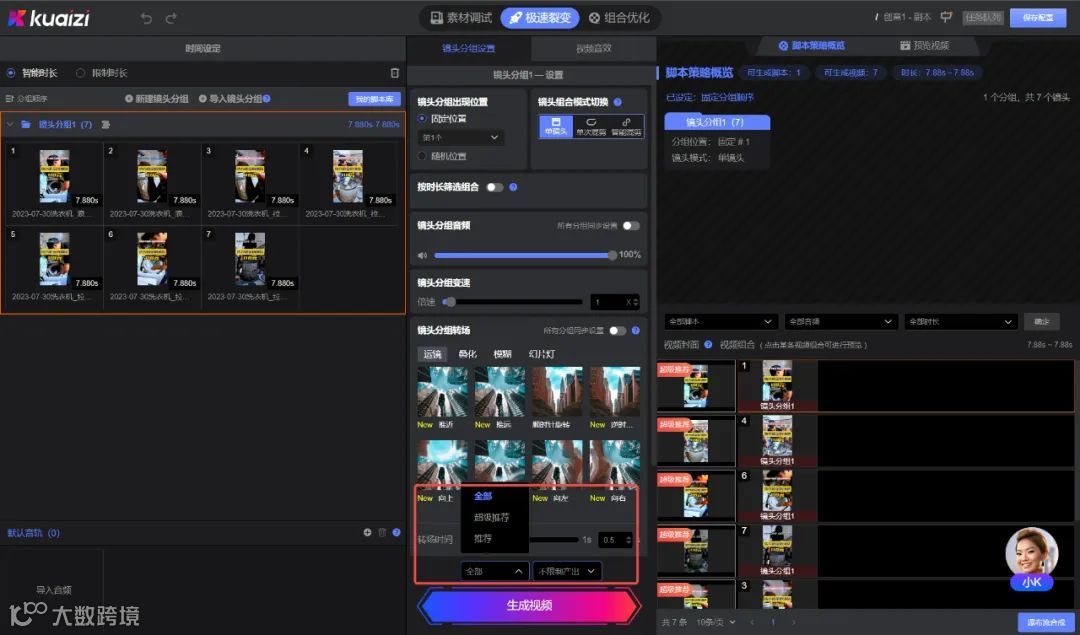1080x635 pixels.
Task: Open the 视频音效 tab
Action: point(594,48)
